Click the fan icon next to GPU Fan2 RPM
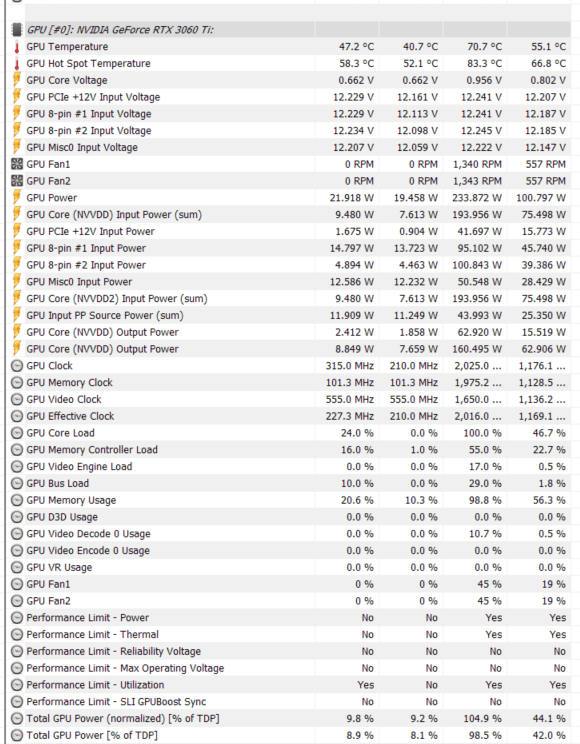The width and height of the screenshot is (580, 744). coord(17,181)
